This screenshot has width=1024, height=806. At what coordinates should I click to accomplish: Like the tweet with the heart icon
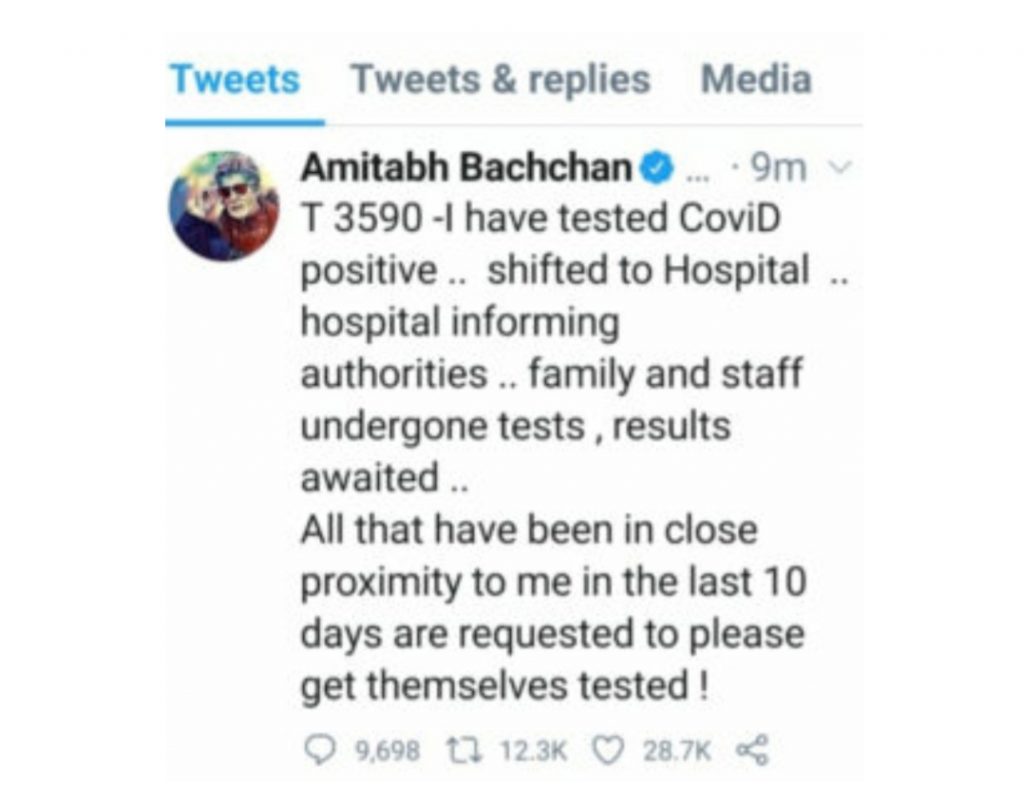[x=608, y=750]
